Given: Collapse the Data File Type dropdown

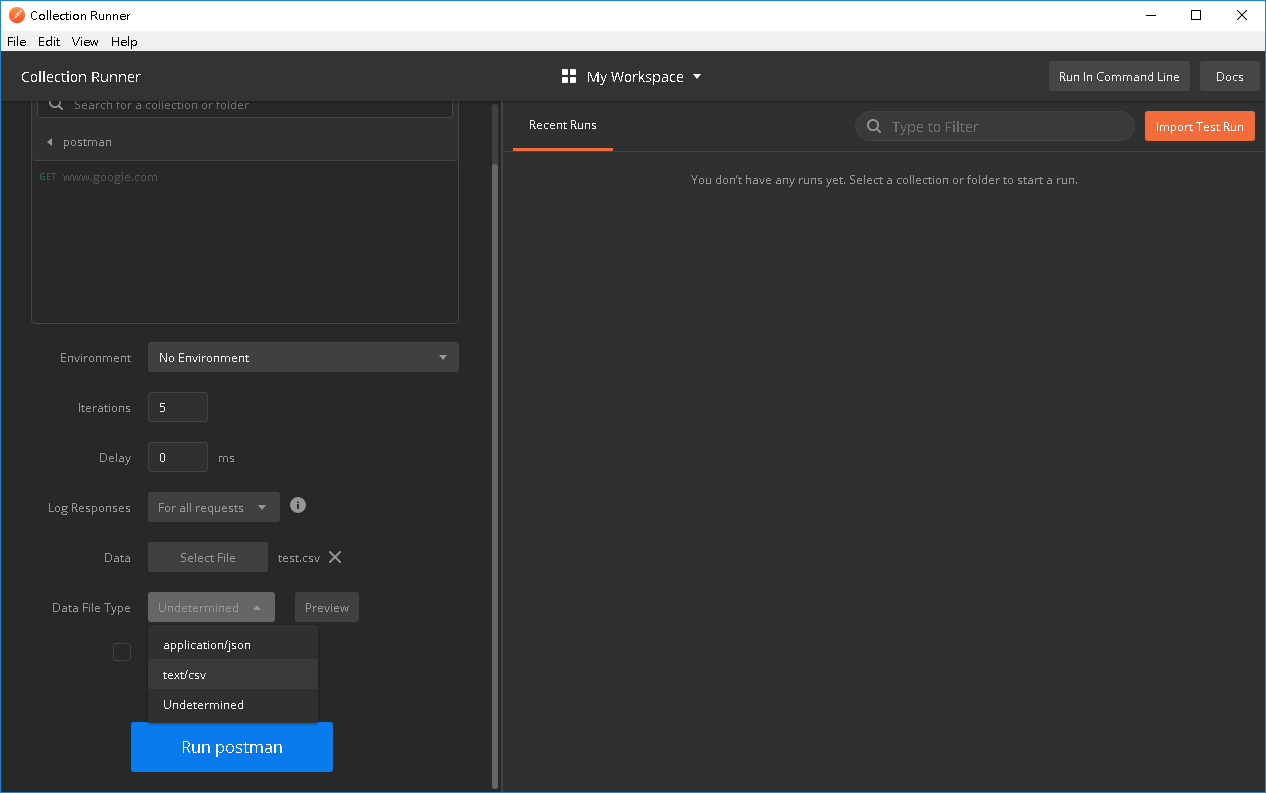Looking at the screenshot, I should coord(211,607).
